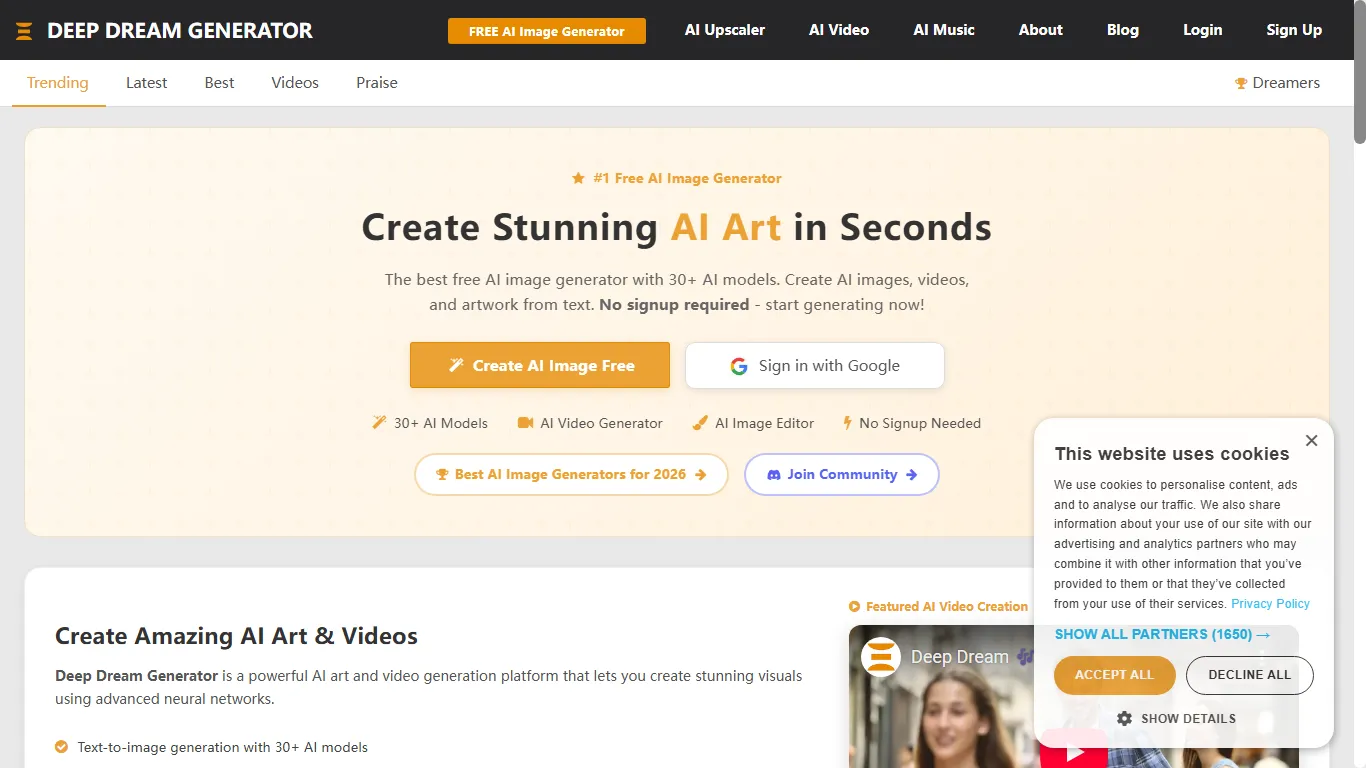Click the gear icon beside Show Details

click(1124, 718)
